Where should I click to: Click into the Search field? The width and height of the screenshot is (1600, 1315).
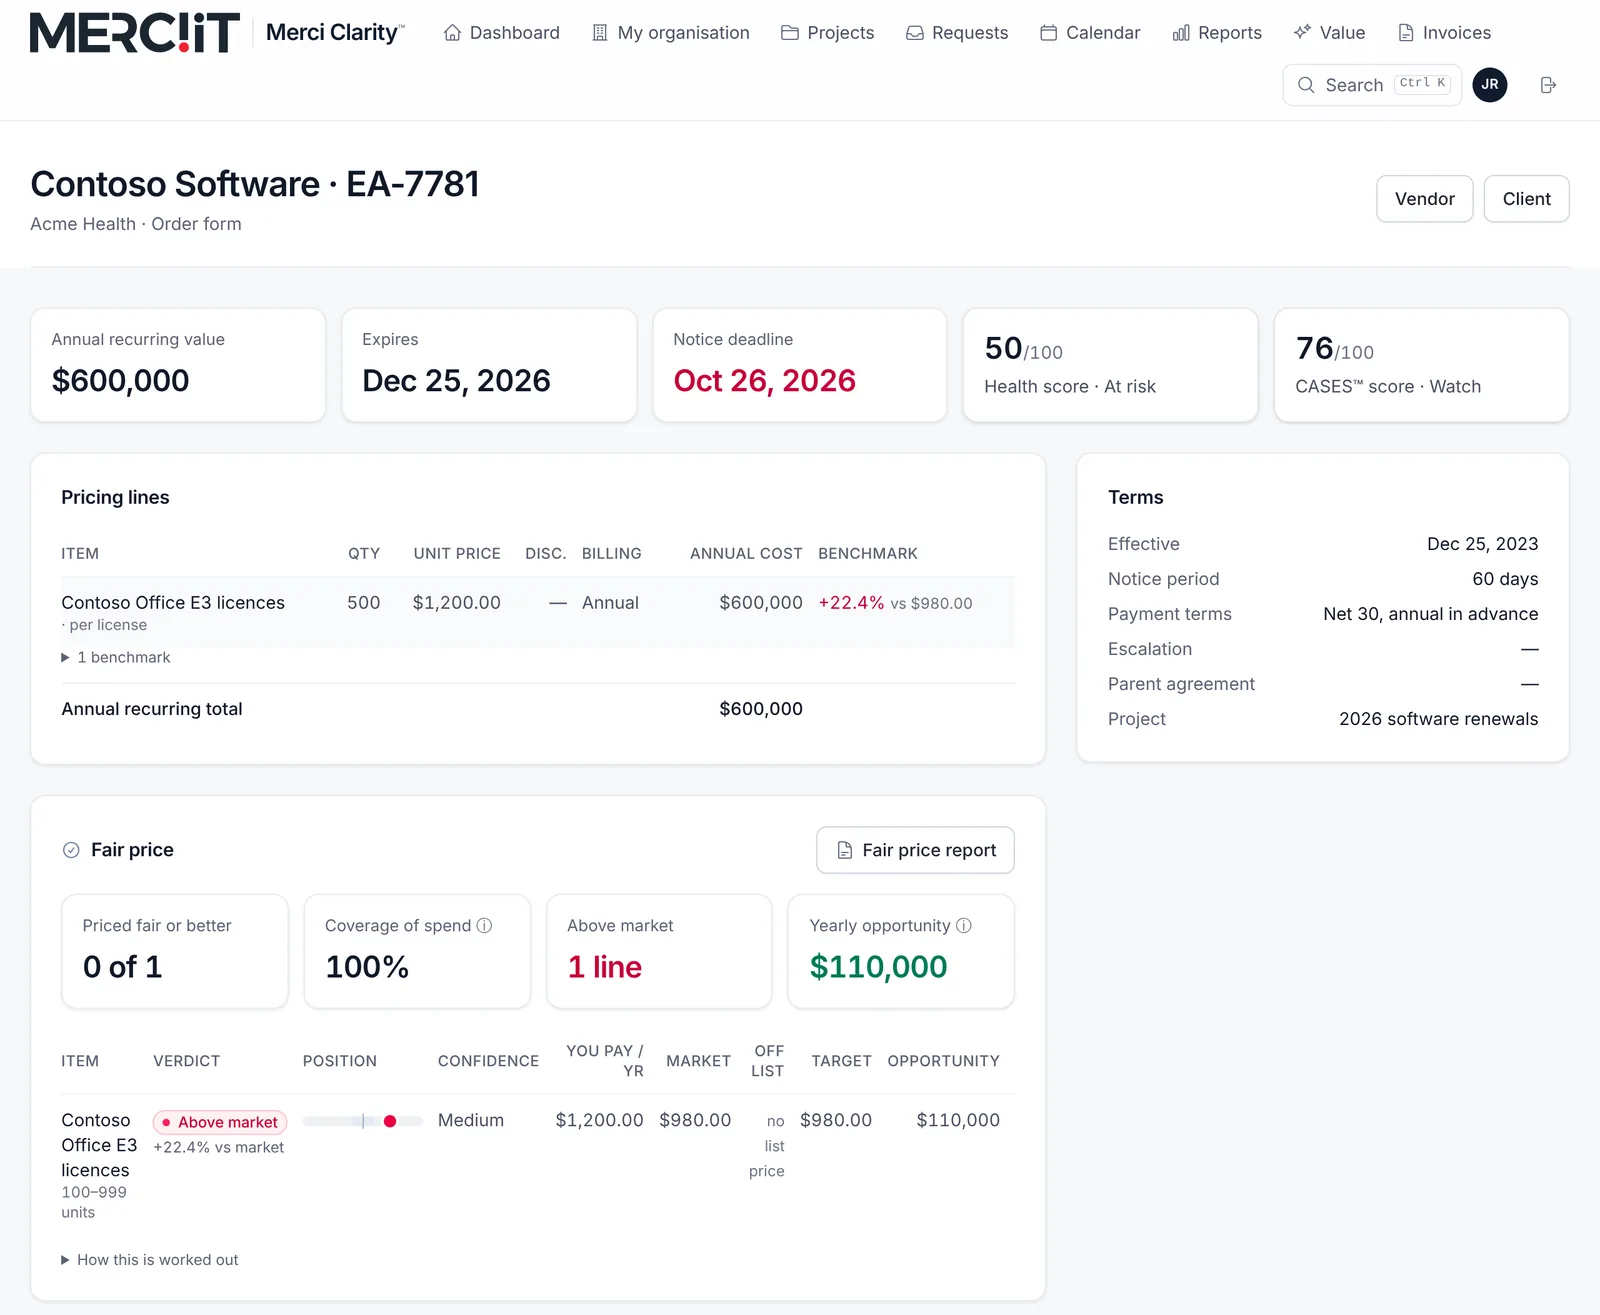click(1372, 85)
